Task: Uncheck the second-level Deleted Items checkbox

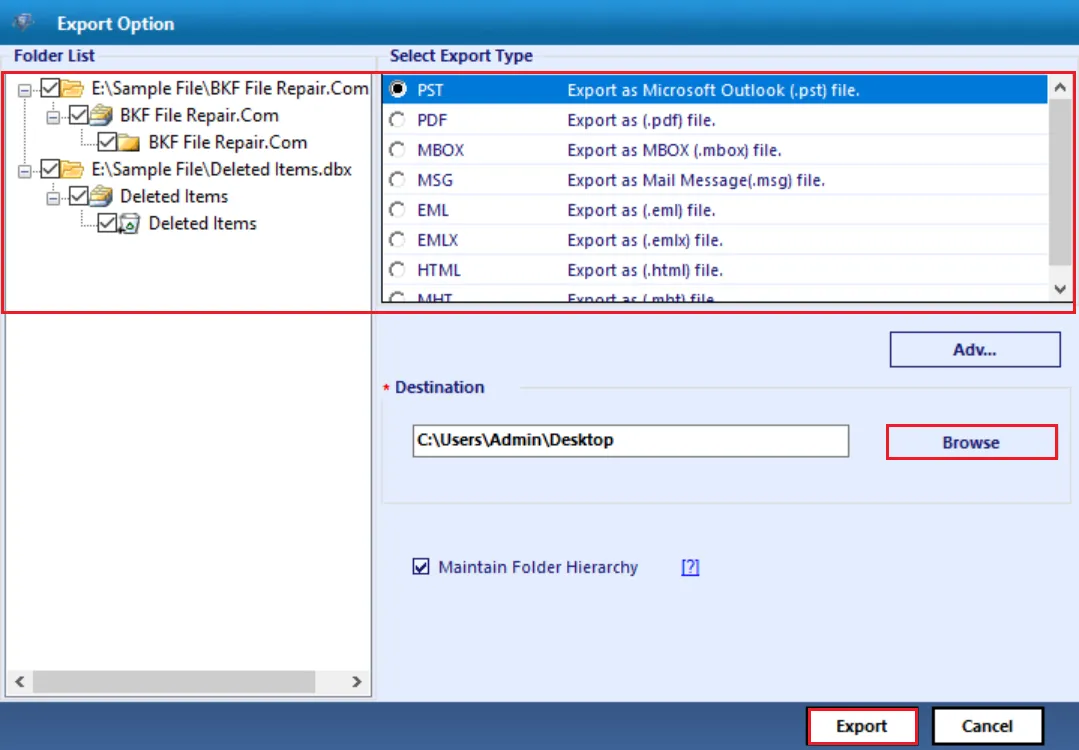Action: click(x=78, y=196)
